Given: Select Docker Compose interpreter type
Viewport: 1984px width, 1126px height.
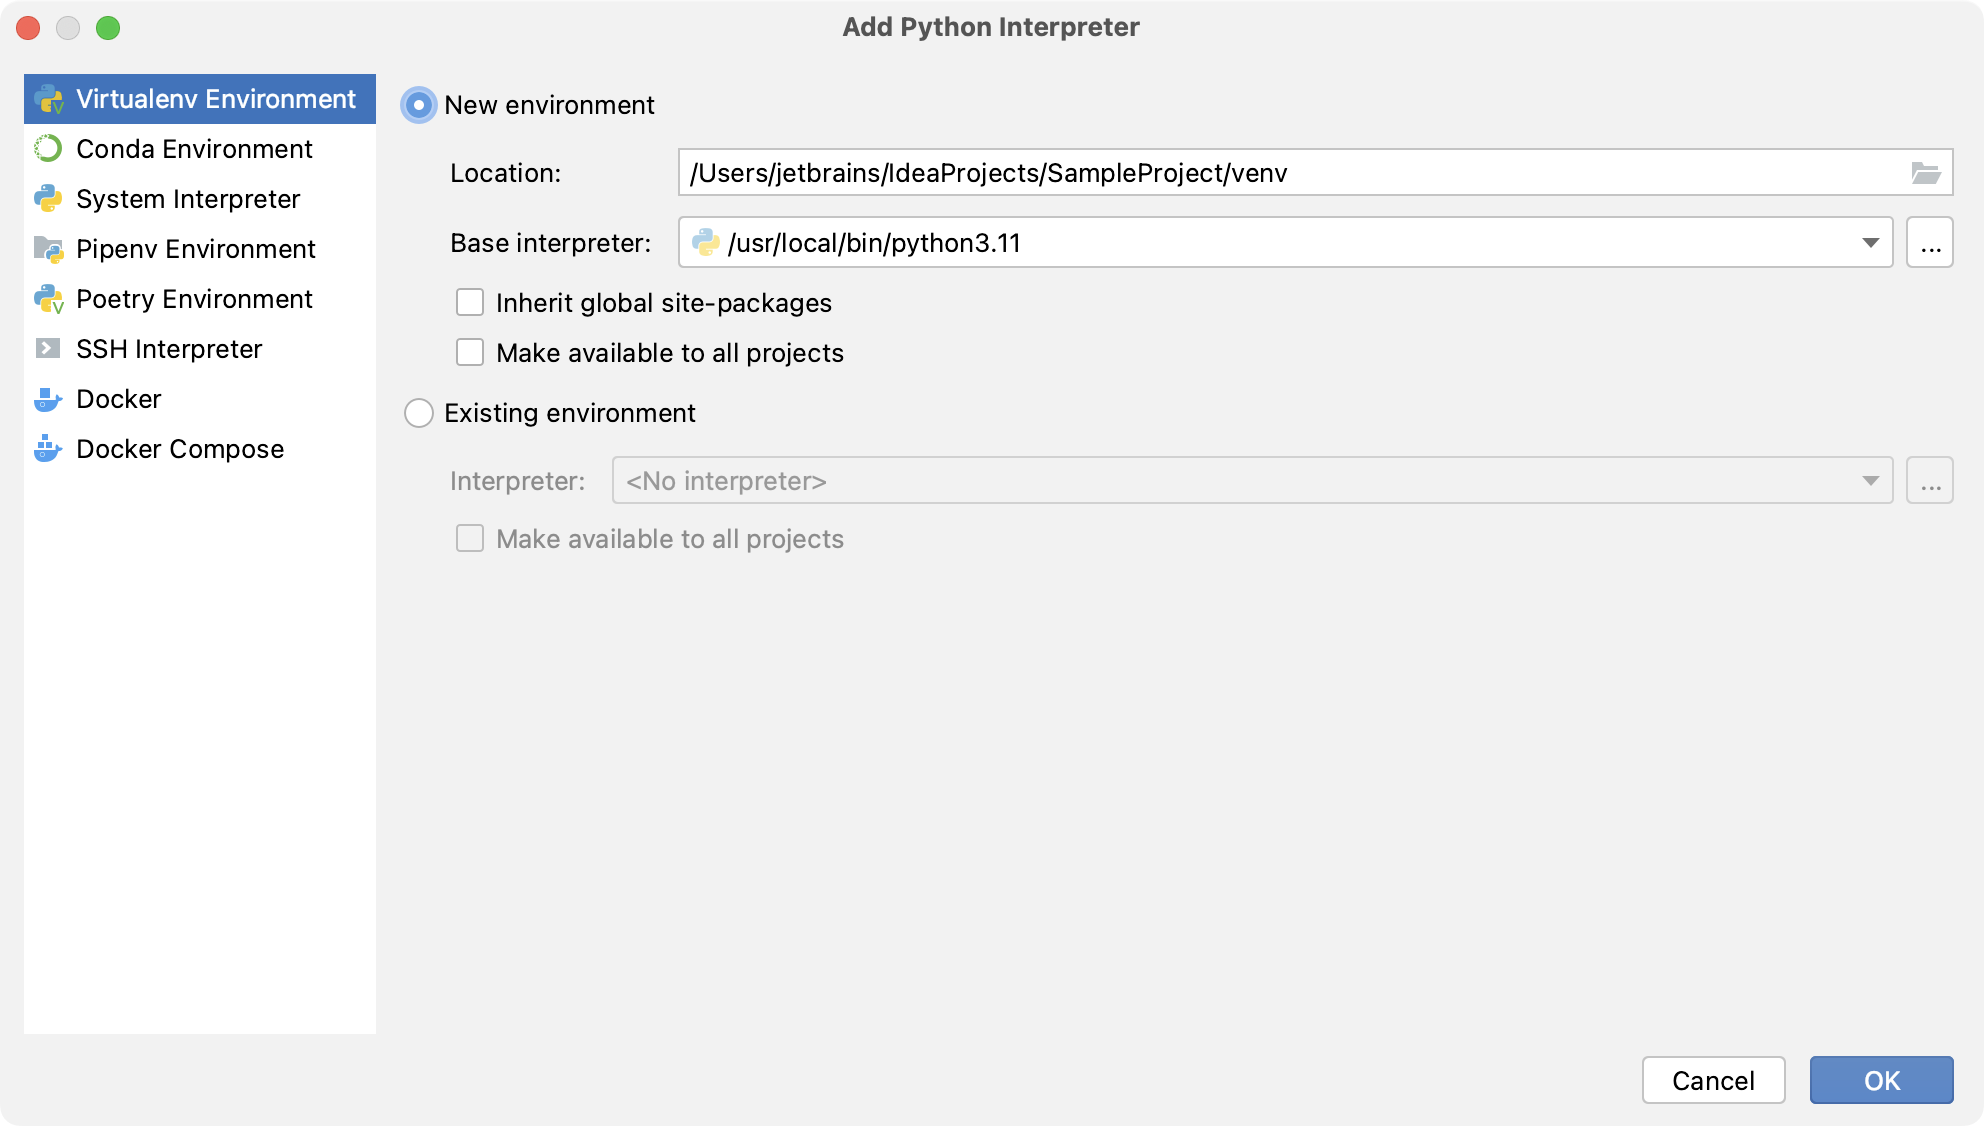Looking at the screenshot, I should coord(180,448).
